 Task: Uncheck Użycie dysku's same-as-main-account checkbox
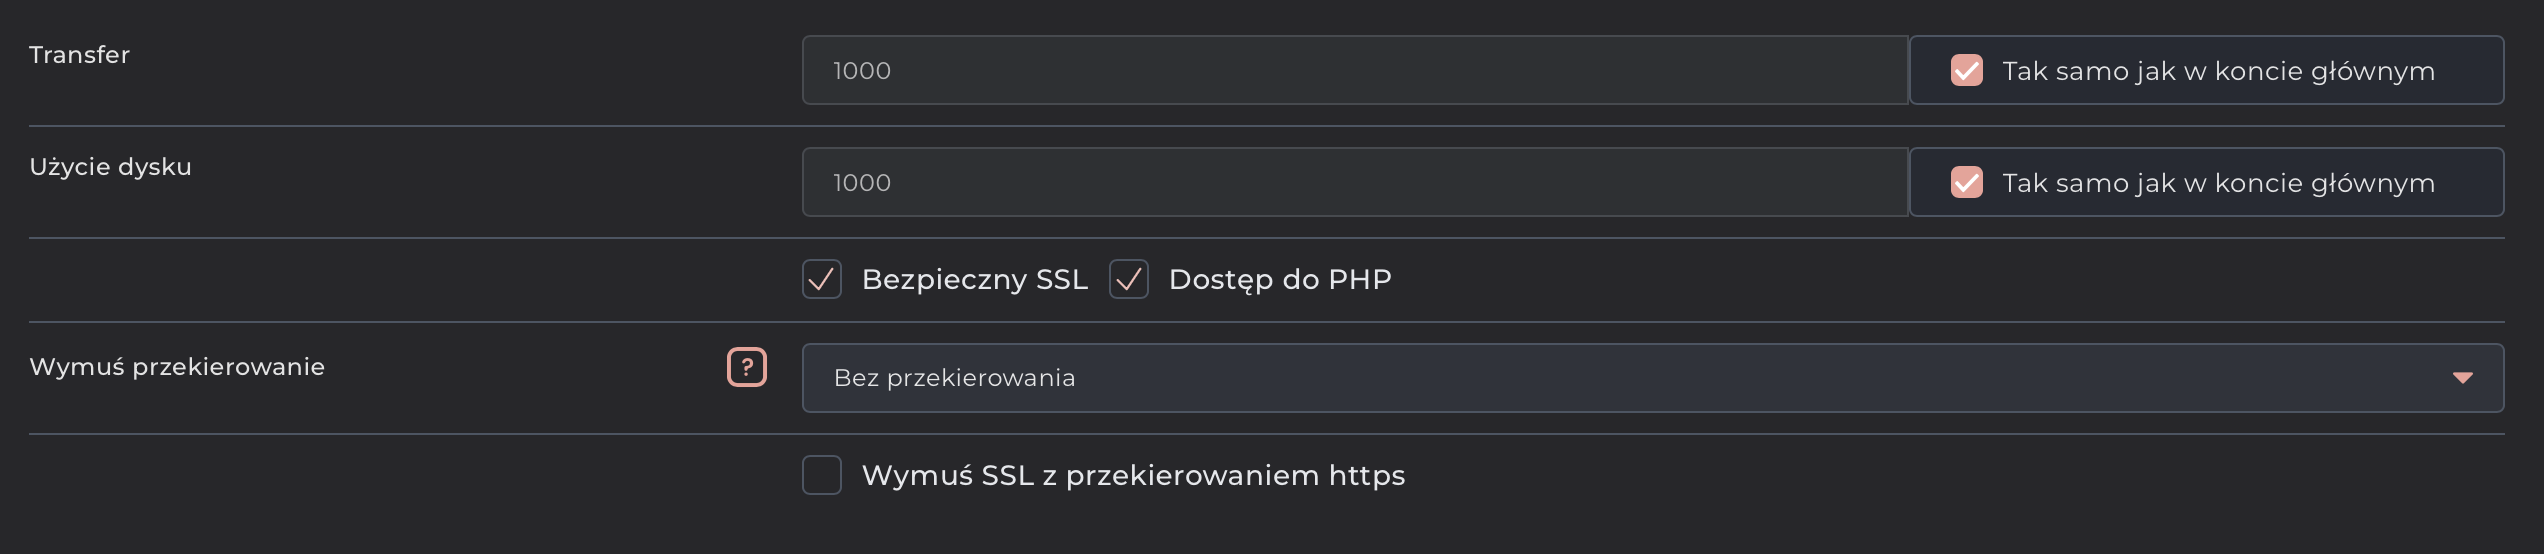1966,183
